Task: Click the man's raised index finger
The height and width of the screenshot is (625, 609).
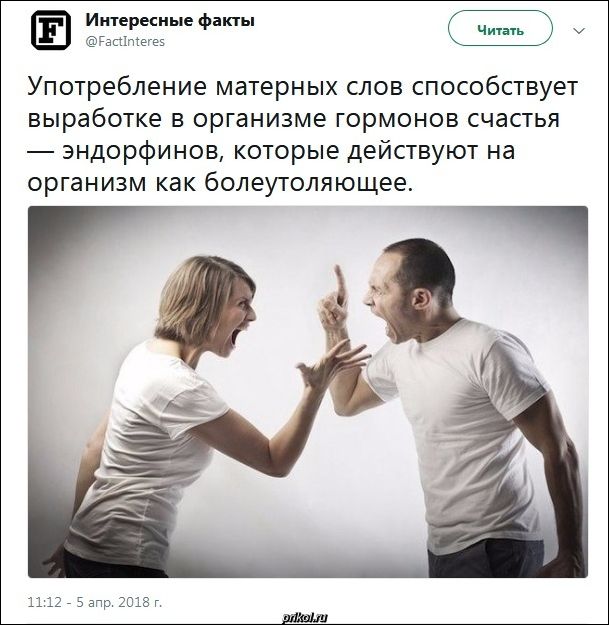Action: pos(341,285)
